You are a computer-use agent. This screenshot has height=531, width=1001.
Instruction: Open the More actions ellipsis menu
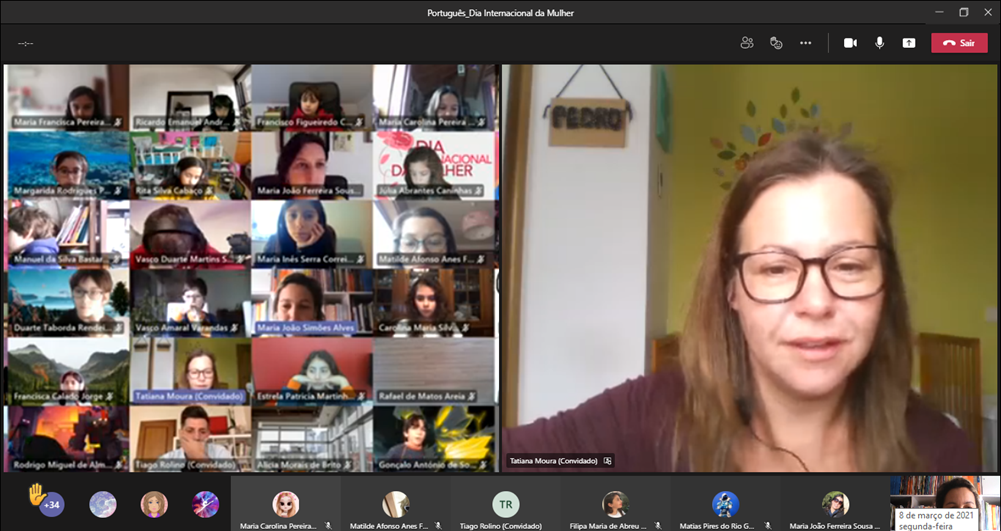tap(805, 43)
